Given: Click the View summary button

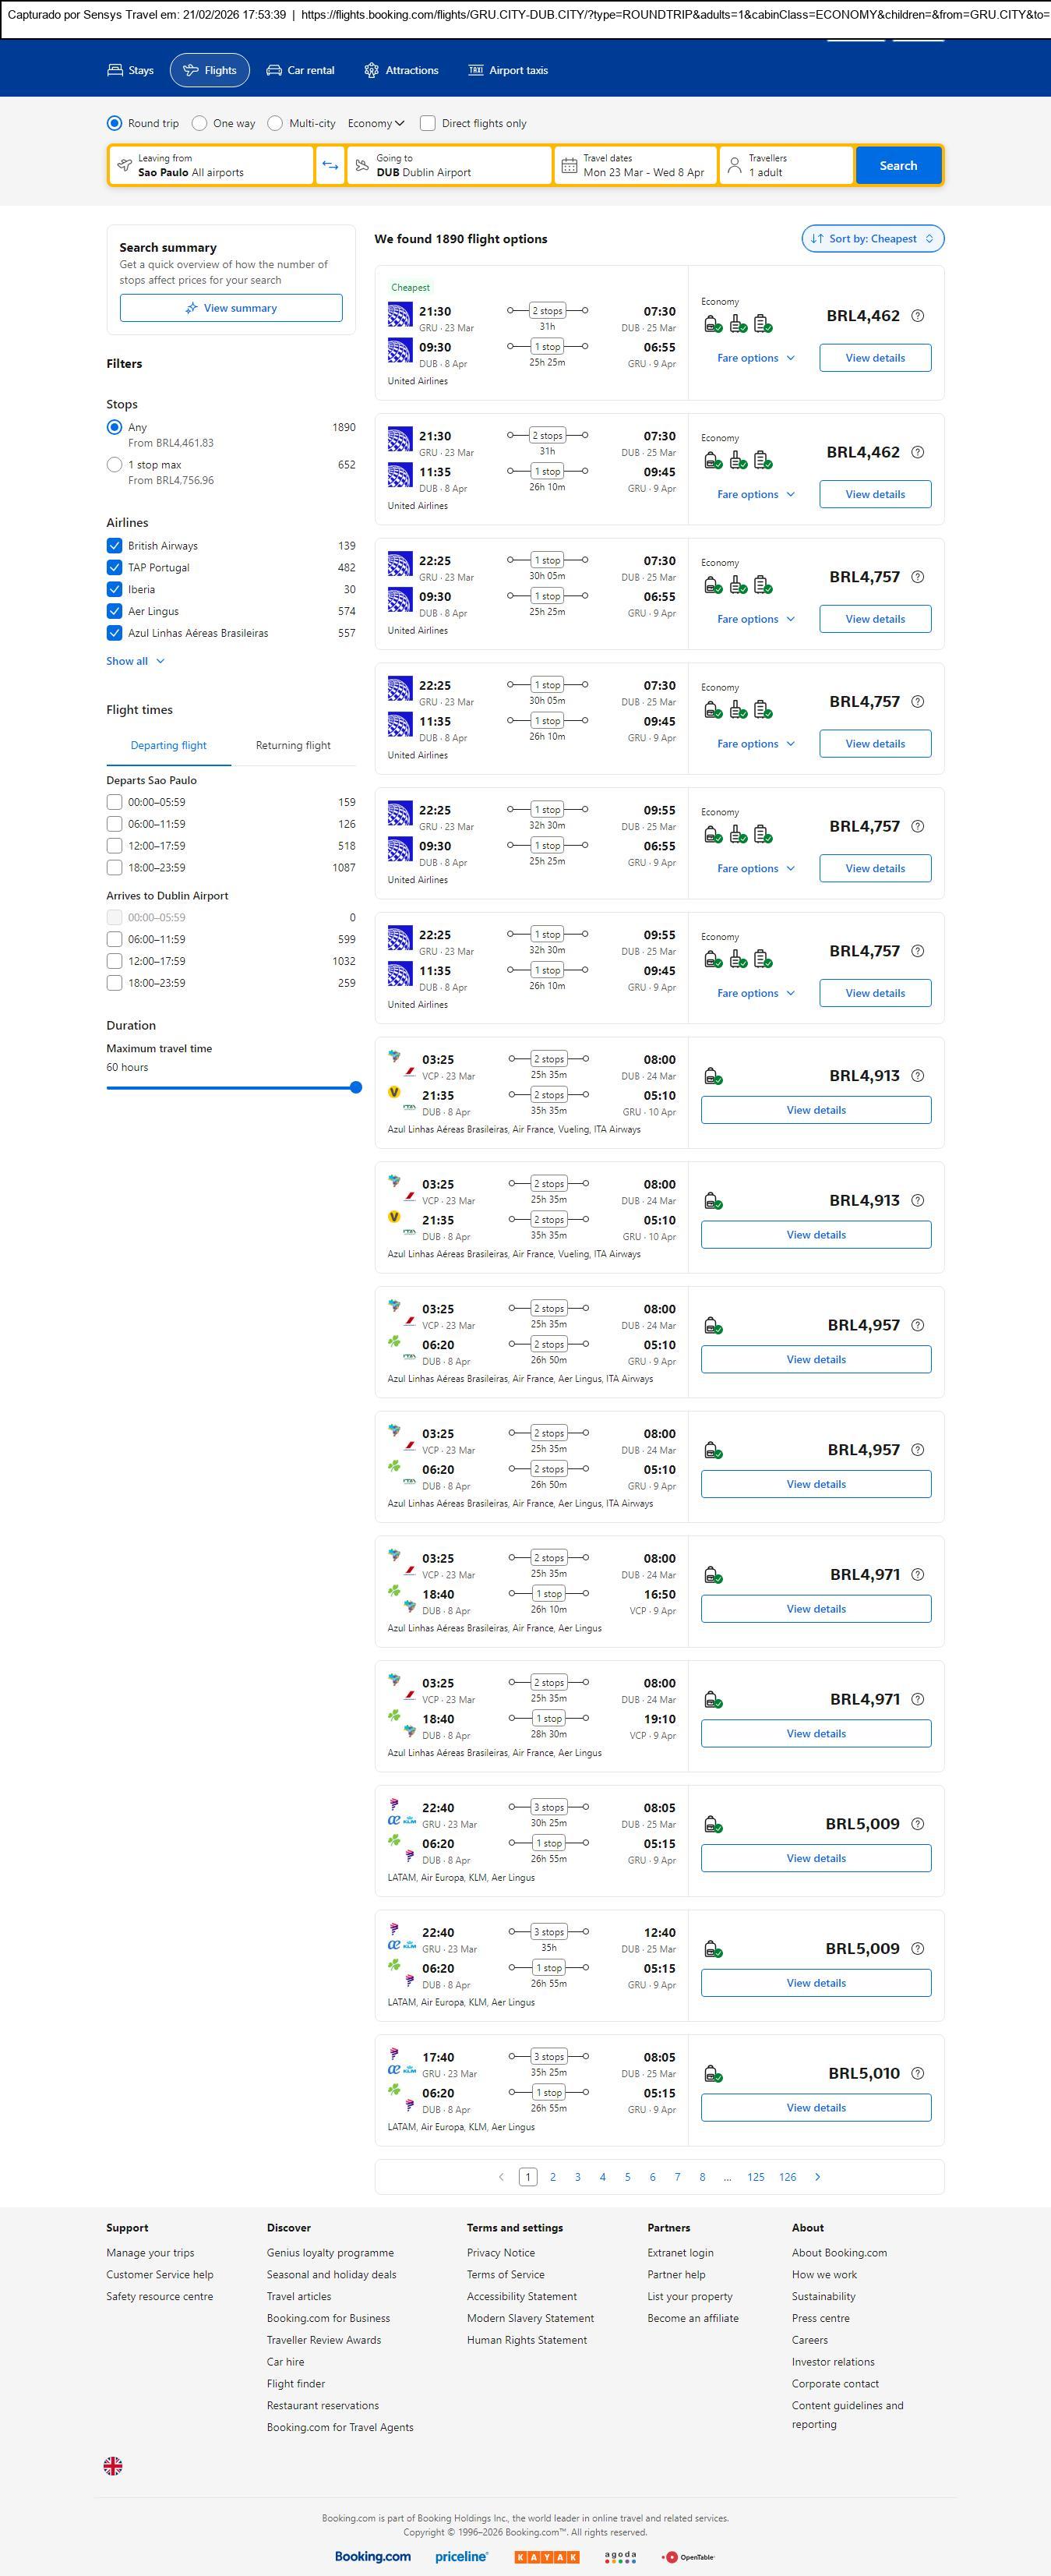Looking at the screenshot, I should click(231, 308).
